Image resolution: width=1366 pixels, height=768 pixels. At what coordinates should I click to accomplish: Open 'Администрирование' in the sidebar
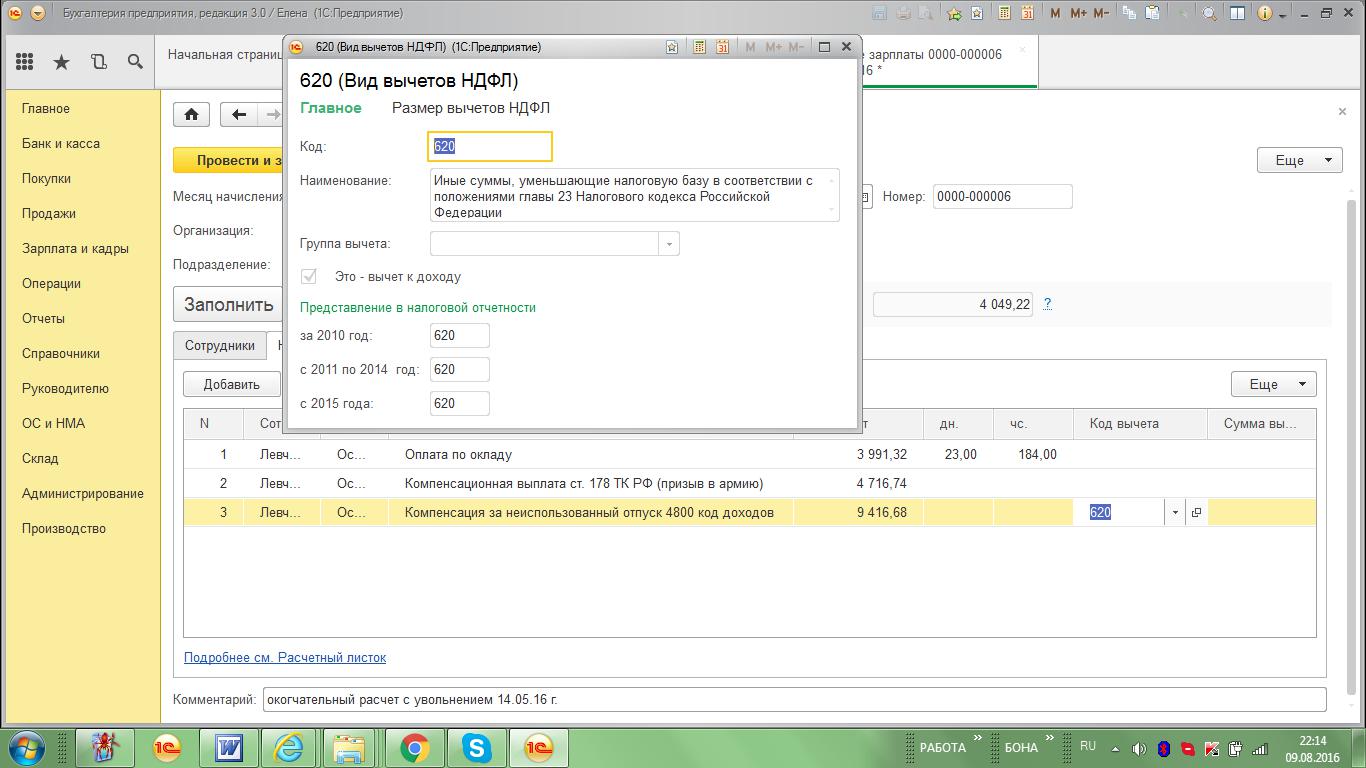83,493
